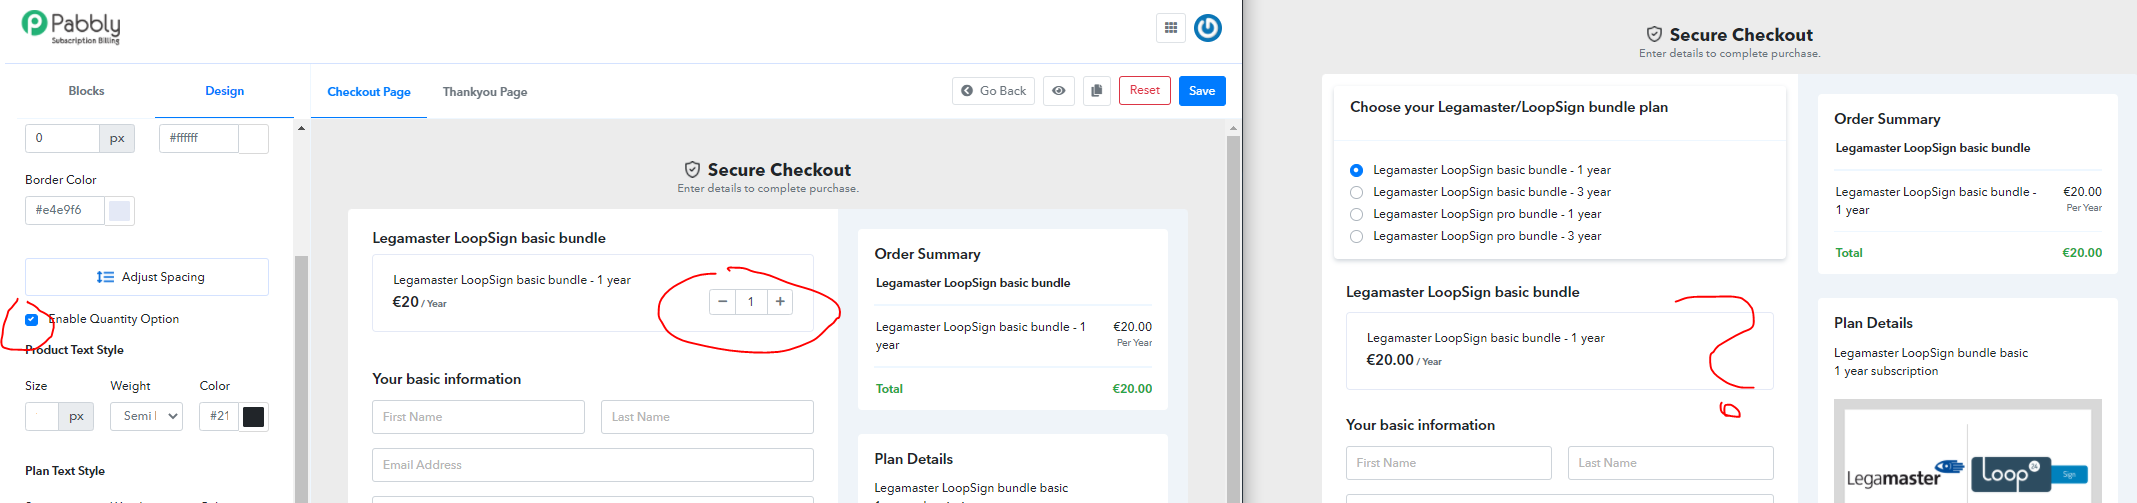Image resolution: width=2137 pixels, height=503 pixels.
Task: Select pro bundle 3 year radio
Action: (x=1356, y=236)
